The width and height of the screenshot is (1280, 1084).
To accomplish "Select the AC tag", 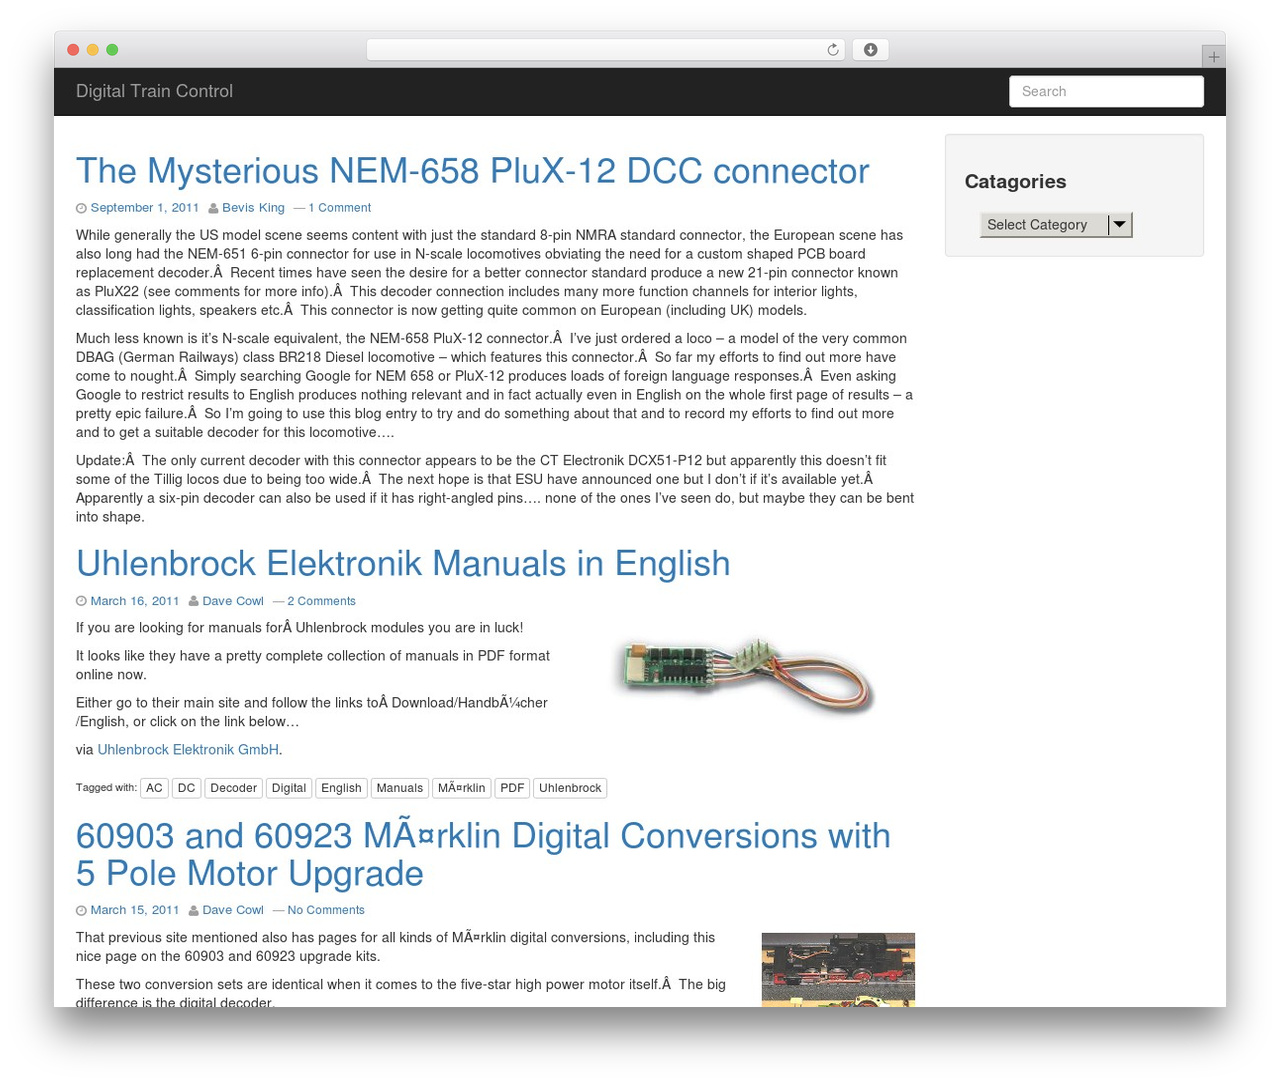I will [x=154, y=788].
